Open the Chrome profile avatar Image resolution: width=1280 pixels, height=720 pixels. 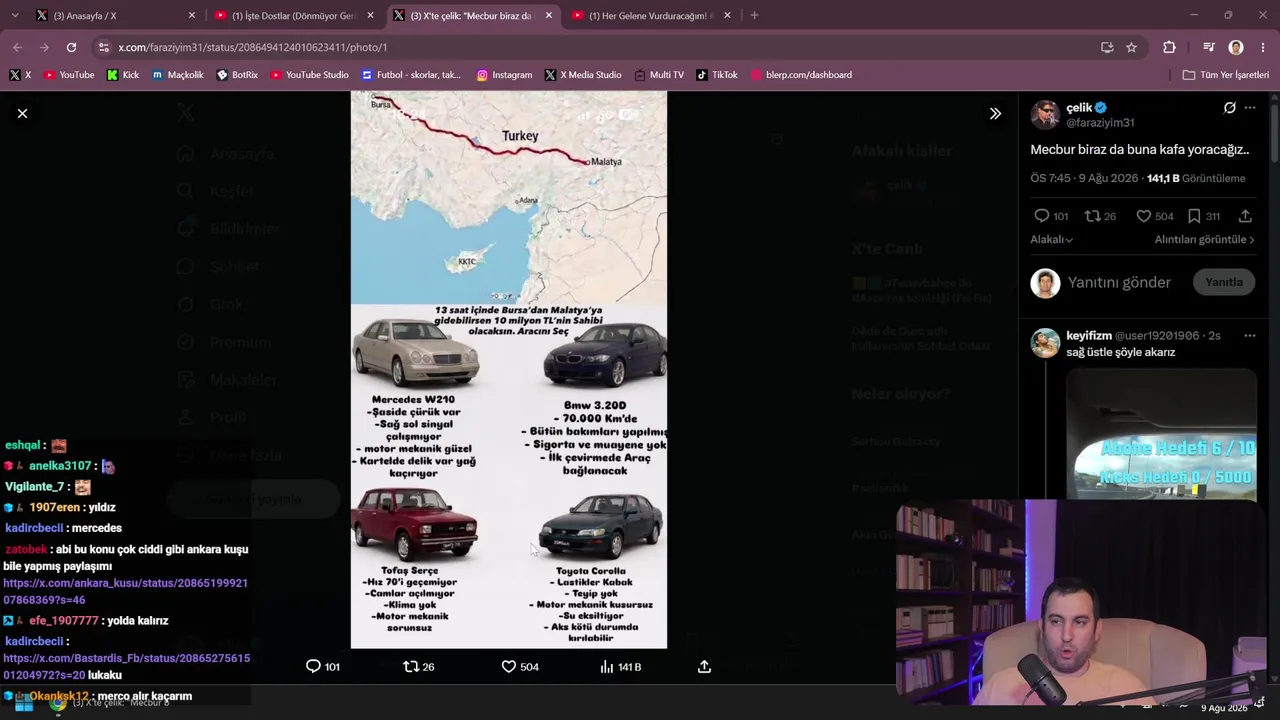click(x=1236, y=47)
